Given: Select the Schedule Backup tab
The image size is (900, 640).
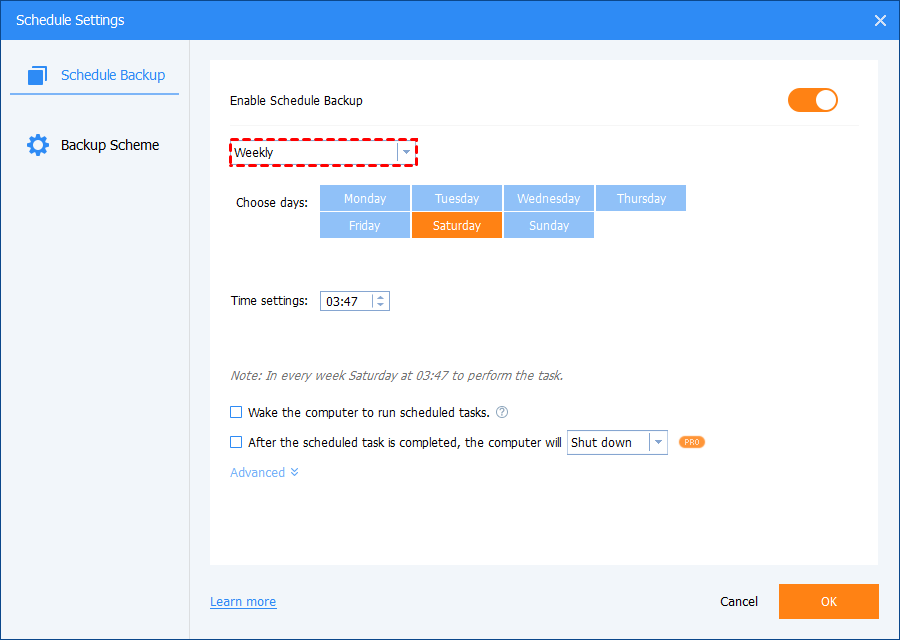Looking at the screenshot, I should pos(112,75).
